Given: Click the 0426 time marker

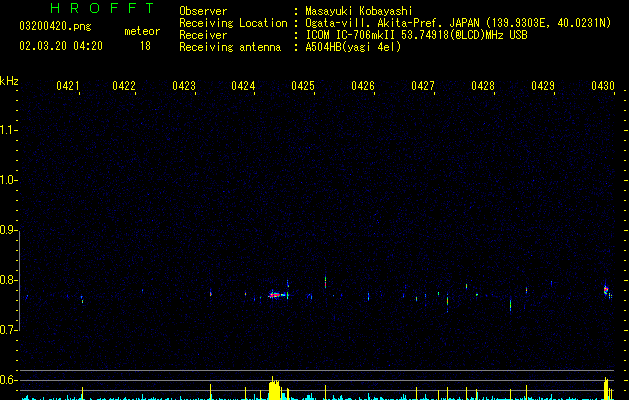Looking at the screenshot, I should tap(363, 86).
